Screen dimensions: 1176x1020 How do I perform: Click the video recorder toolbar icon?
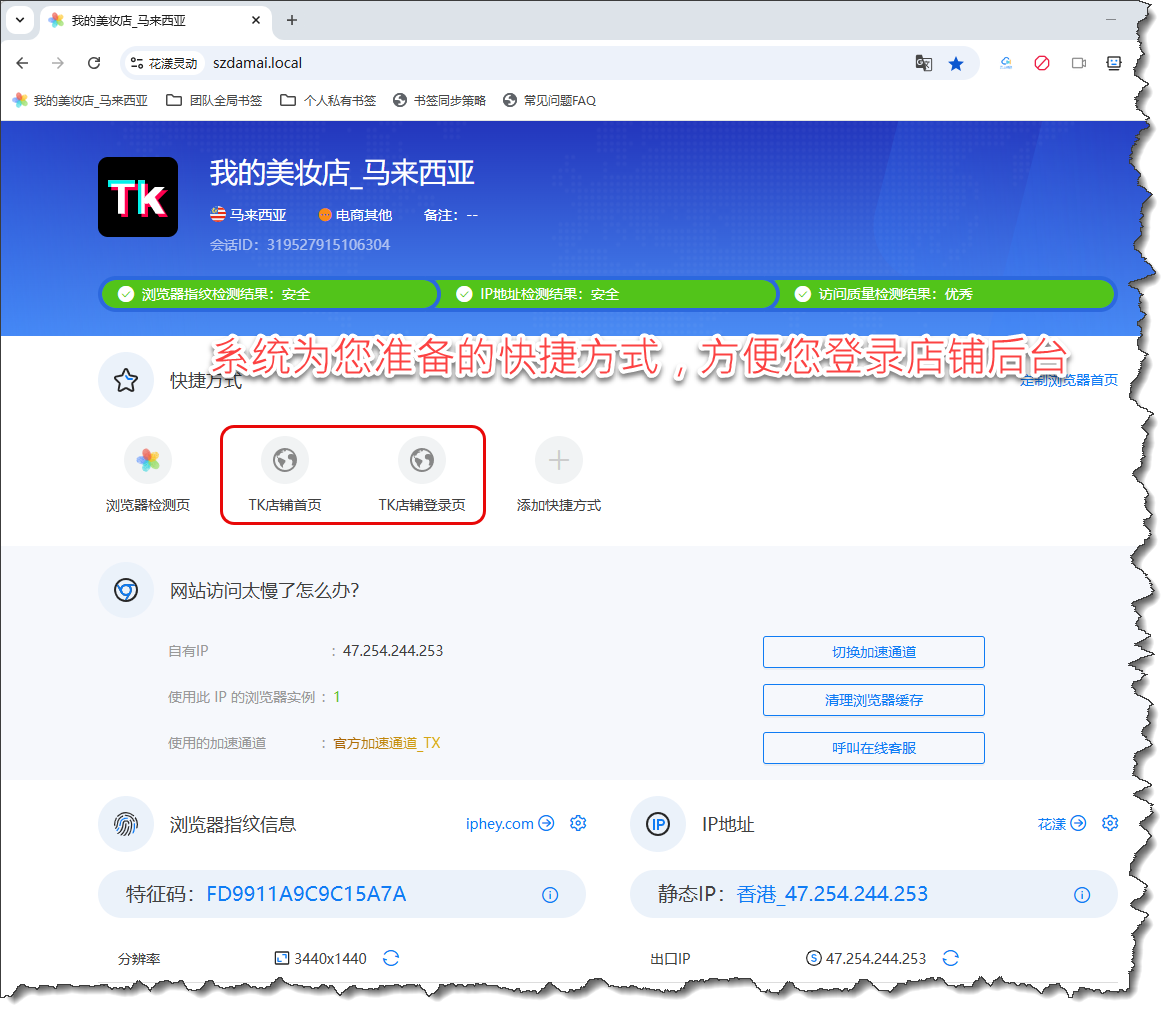pyautogui.click(x=1078, y=63)
